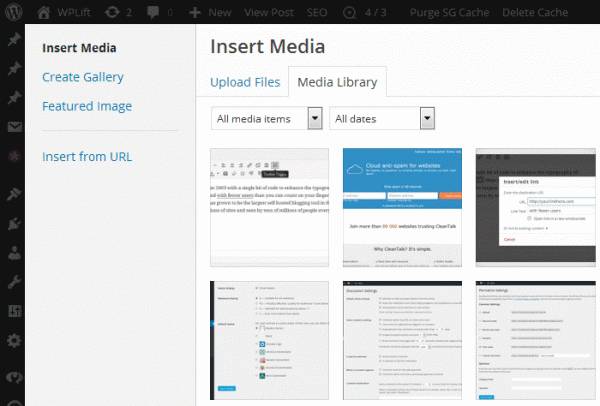Open Tools via the wrench sidebar icon
The width and height of the screenshot is (600, 406).
[14, 285]
